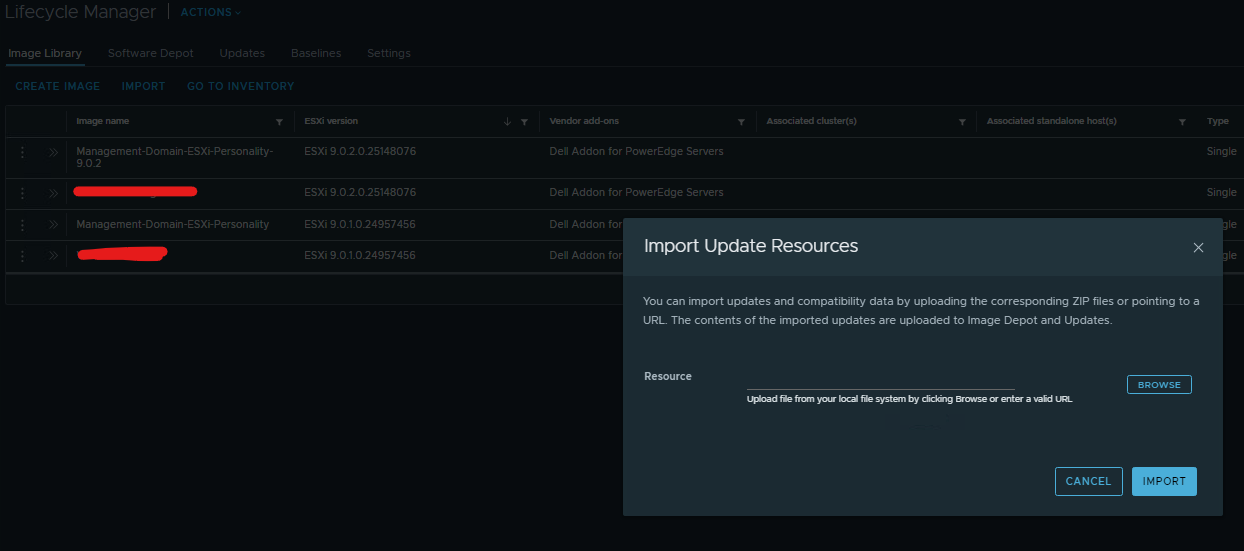Switch to the Software Depot tab

(150, 53)
